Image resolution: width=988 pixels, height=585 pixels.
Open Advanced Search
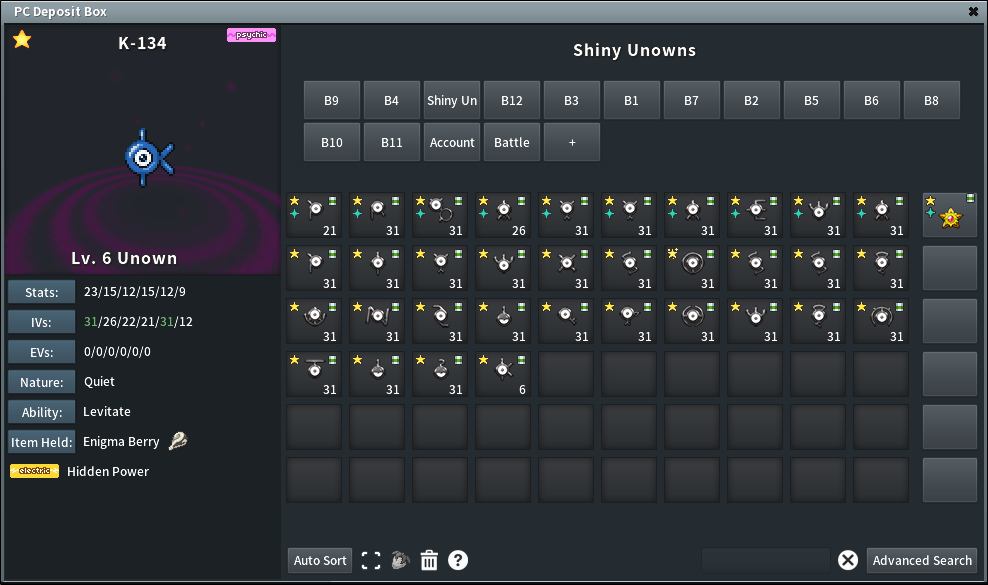tap(922, 560)
